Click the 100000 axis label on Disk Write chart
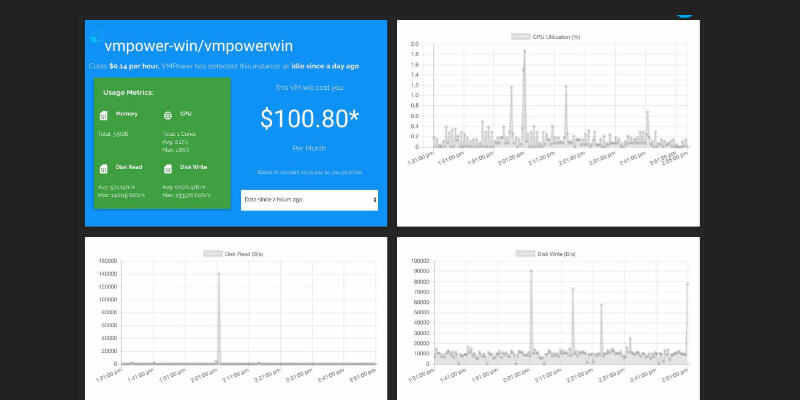The width and height of the screenshot is (800, 400). pos(421,261)
